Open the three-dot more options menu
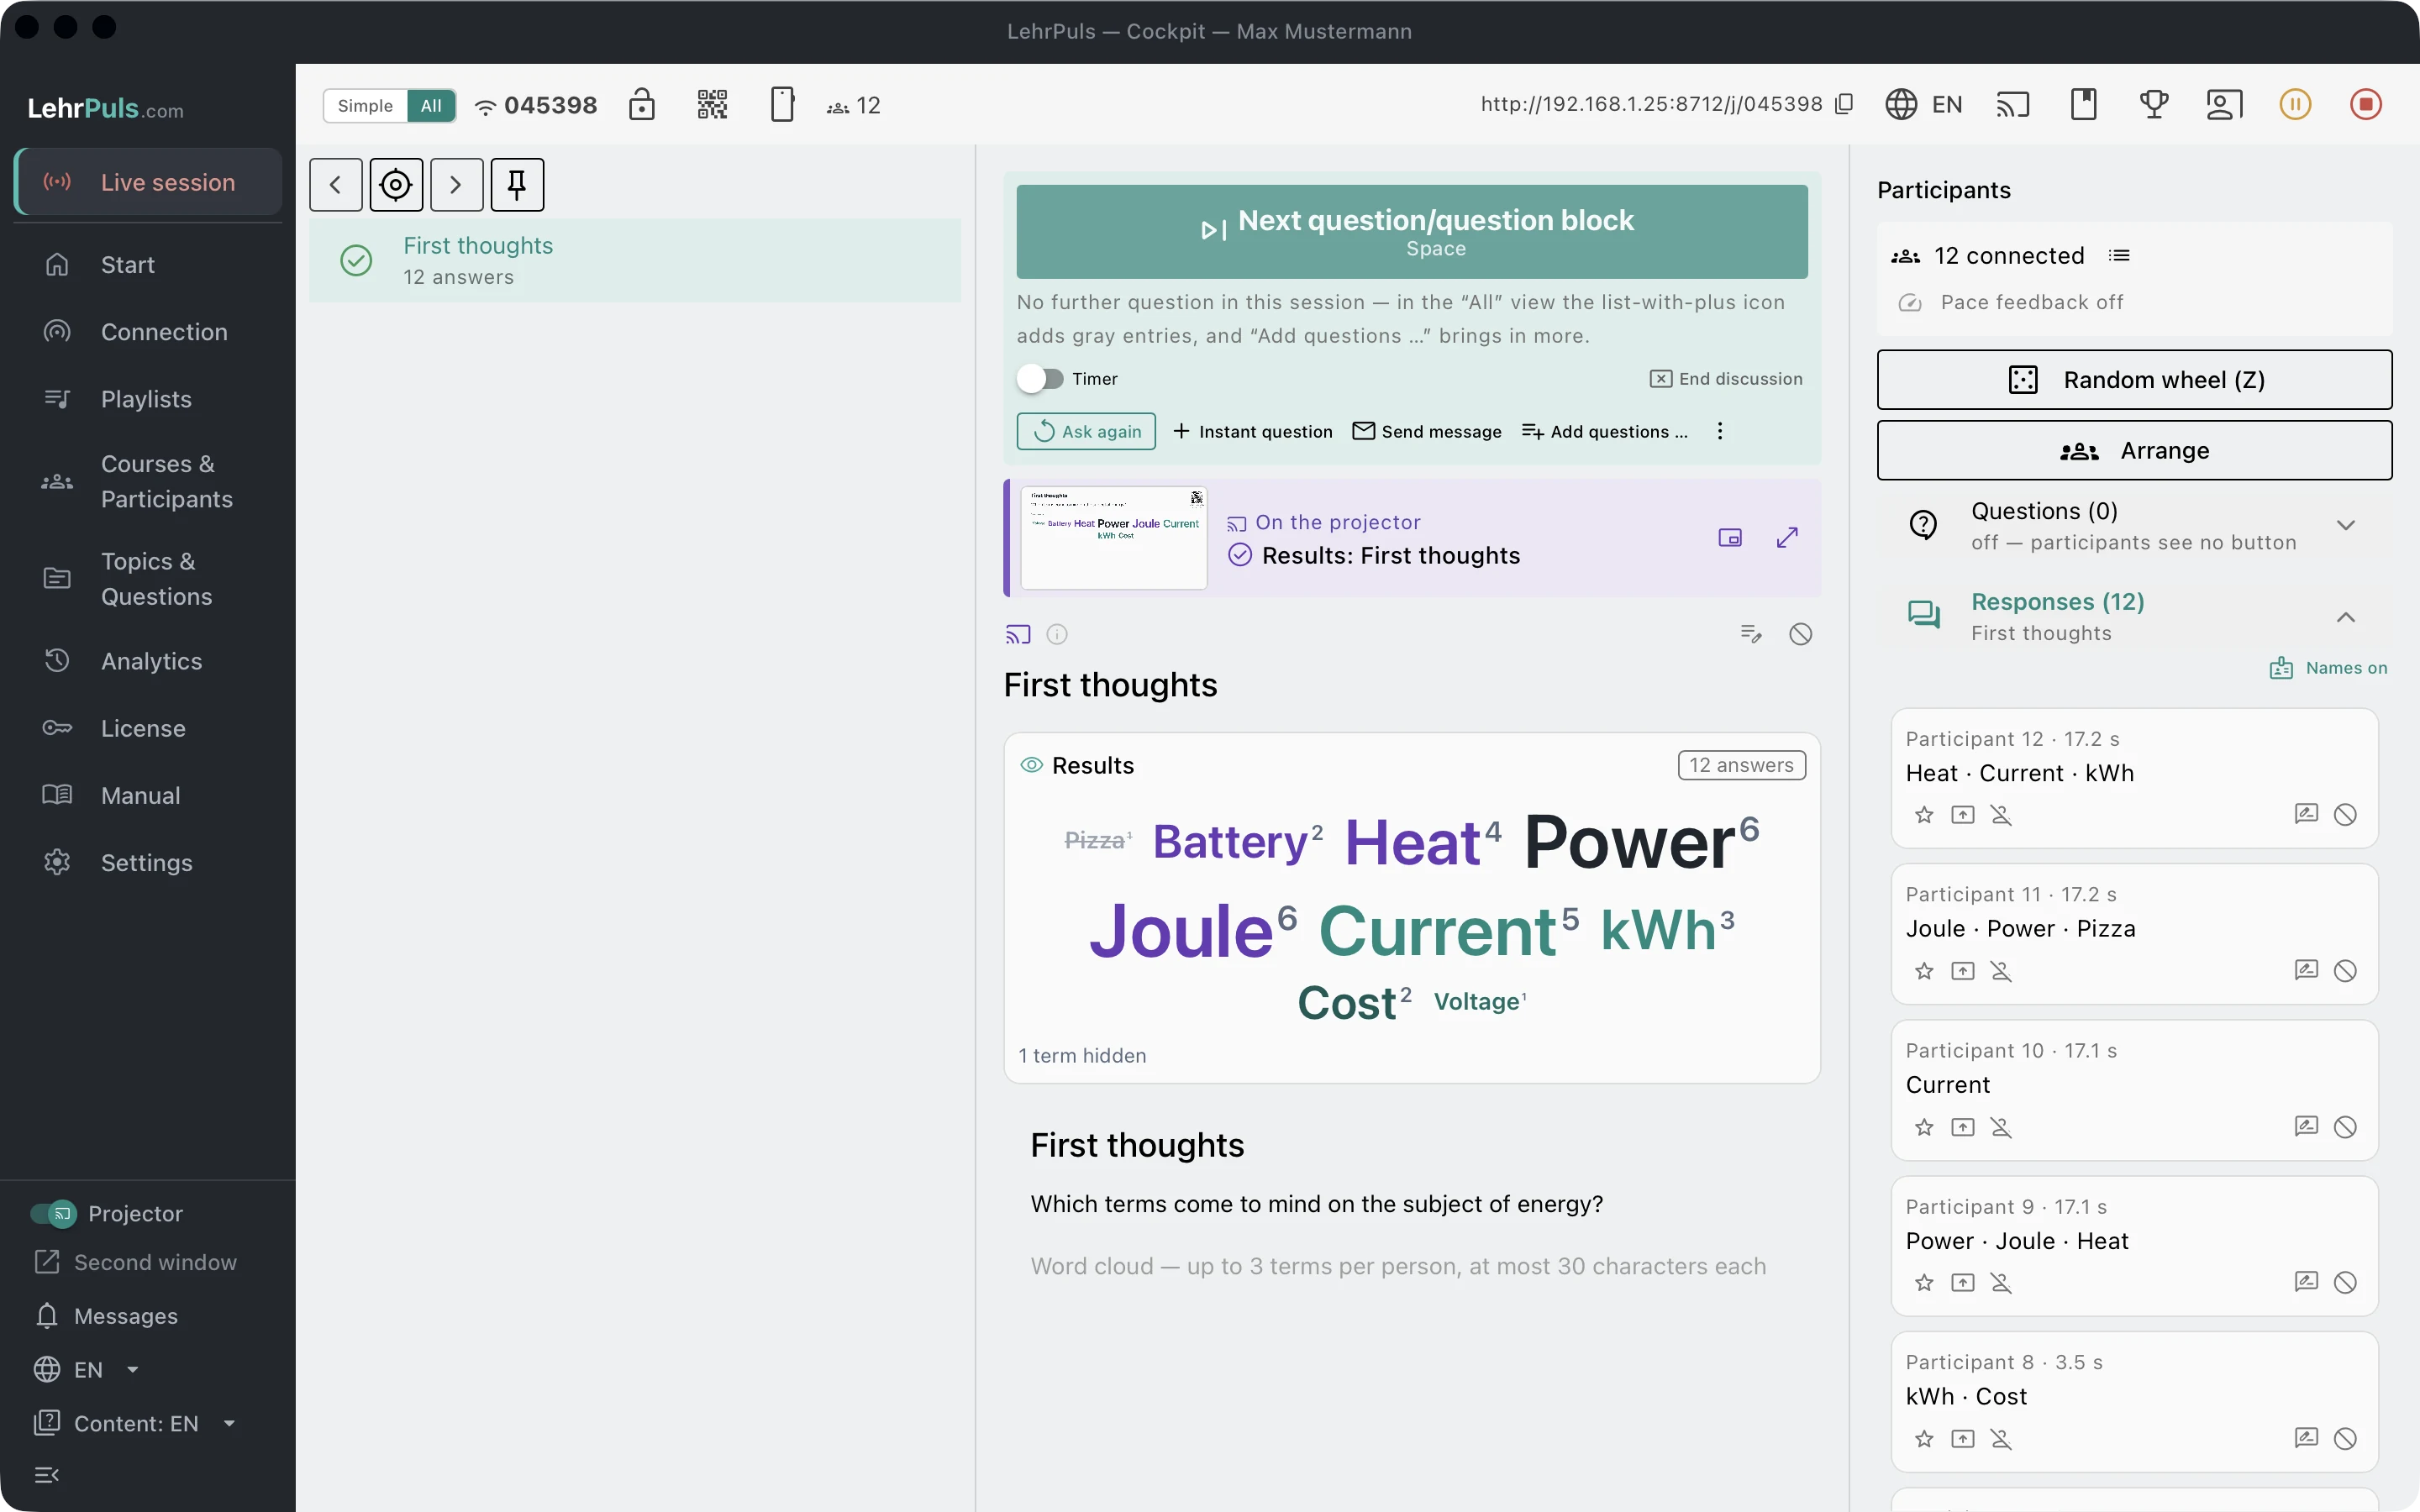The image size is (2420, 1512). point(1720,431)
